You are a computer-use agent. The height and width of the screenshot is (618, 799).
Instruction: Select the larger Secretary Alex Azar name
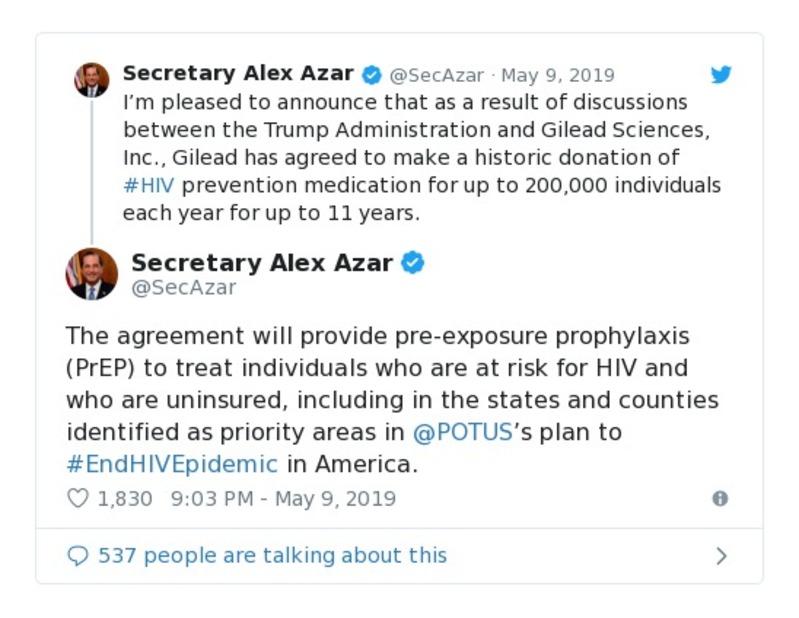click(x=261, y=263)
